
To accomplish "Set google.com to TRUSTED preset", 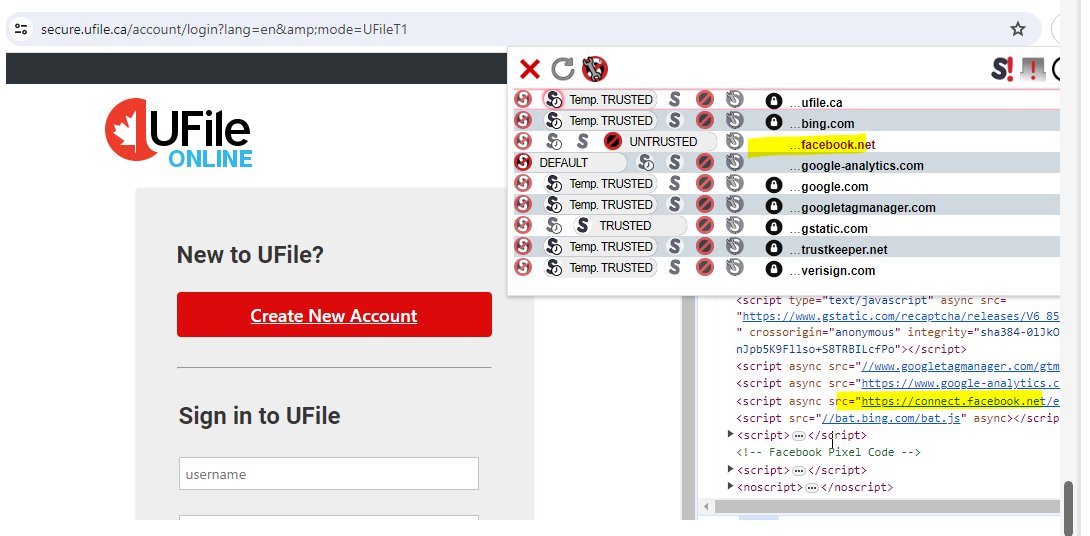I will click(674, 184).
